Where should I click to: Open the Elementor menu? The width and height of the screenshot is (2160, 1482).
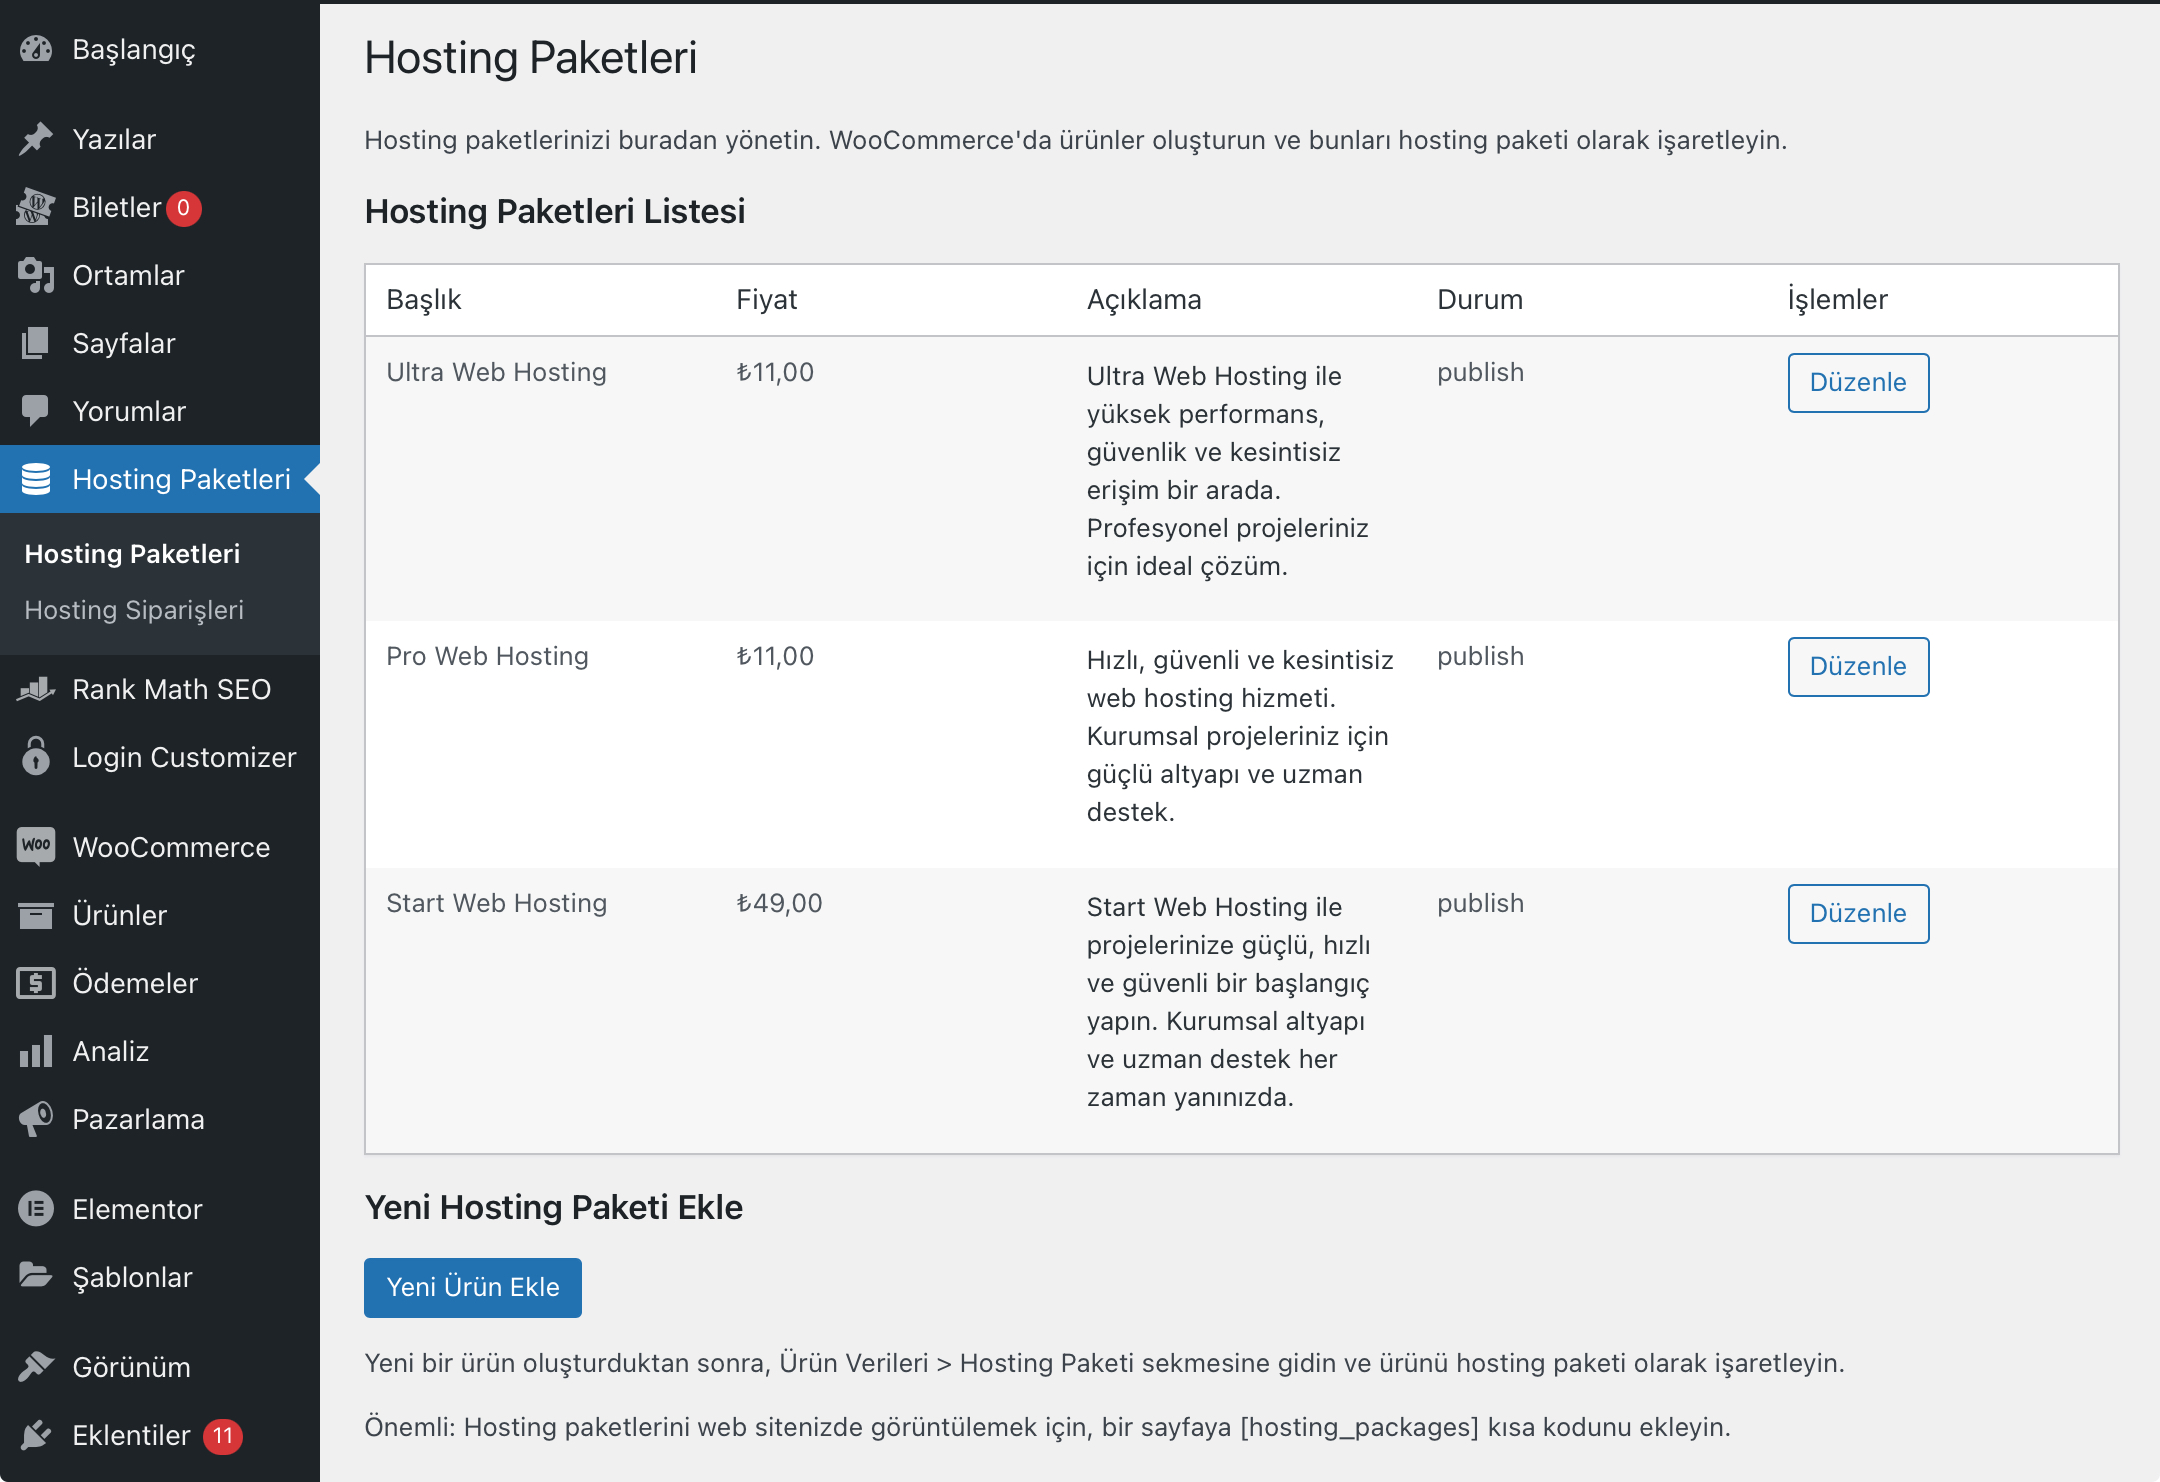[x=160, y=1209]
